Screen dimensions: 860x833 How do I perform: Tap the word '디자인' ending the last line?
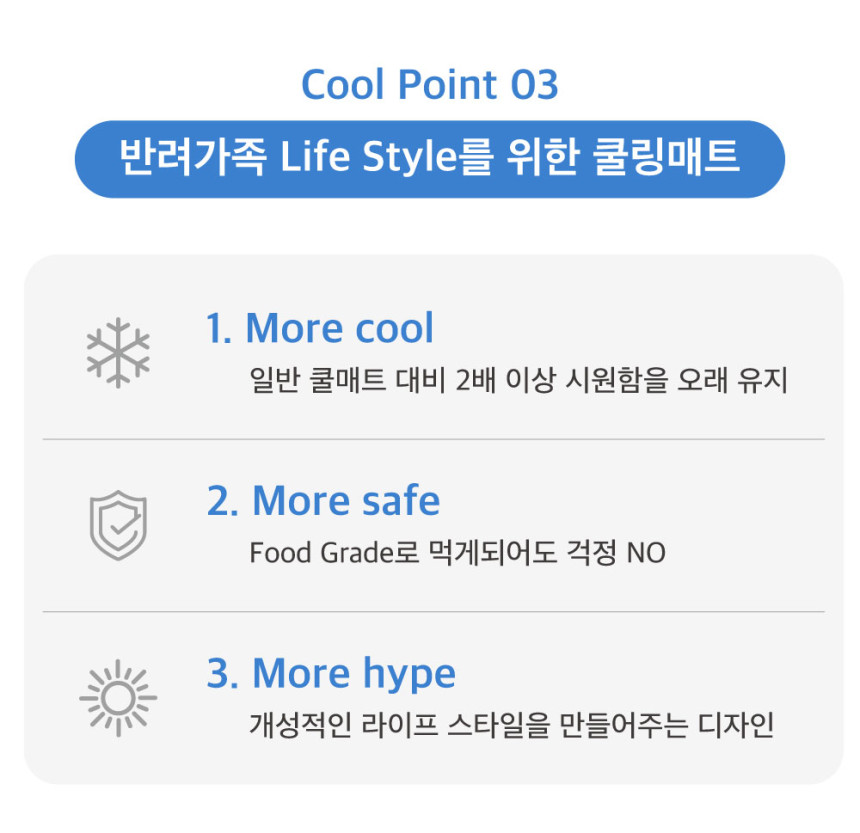[x=735, y=725]
